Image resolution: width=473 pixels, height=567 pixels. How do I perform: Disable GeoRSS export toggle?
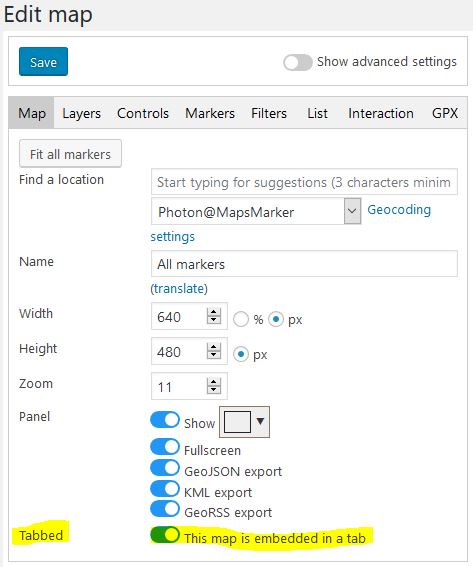coord(165,509)
